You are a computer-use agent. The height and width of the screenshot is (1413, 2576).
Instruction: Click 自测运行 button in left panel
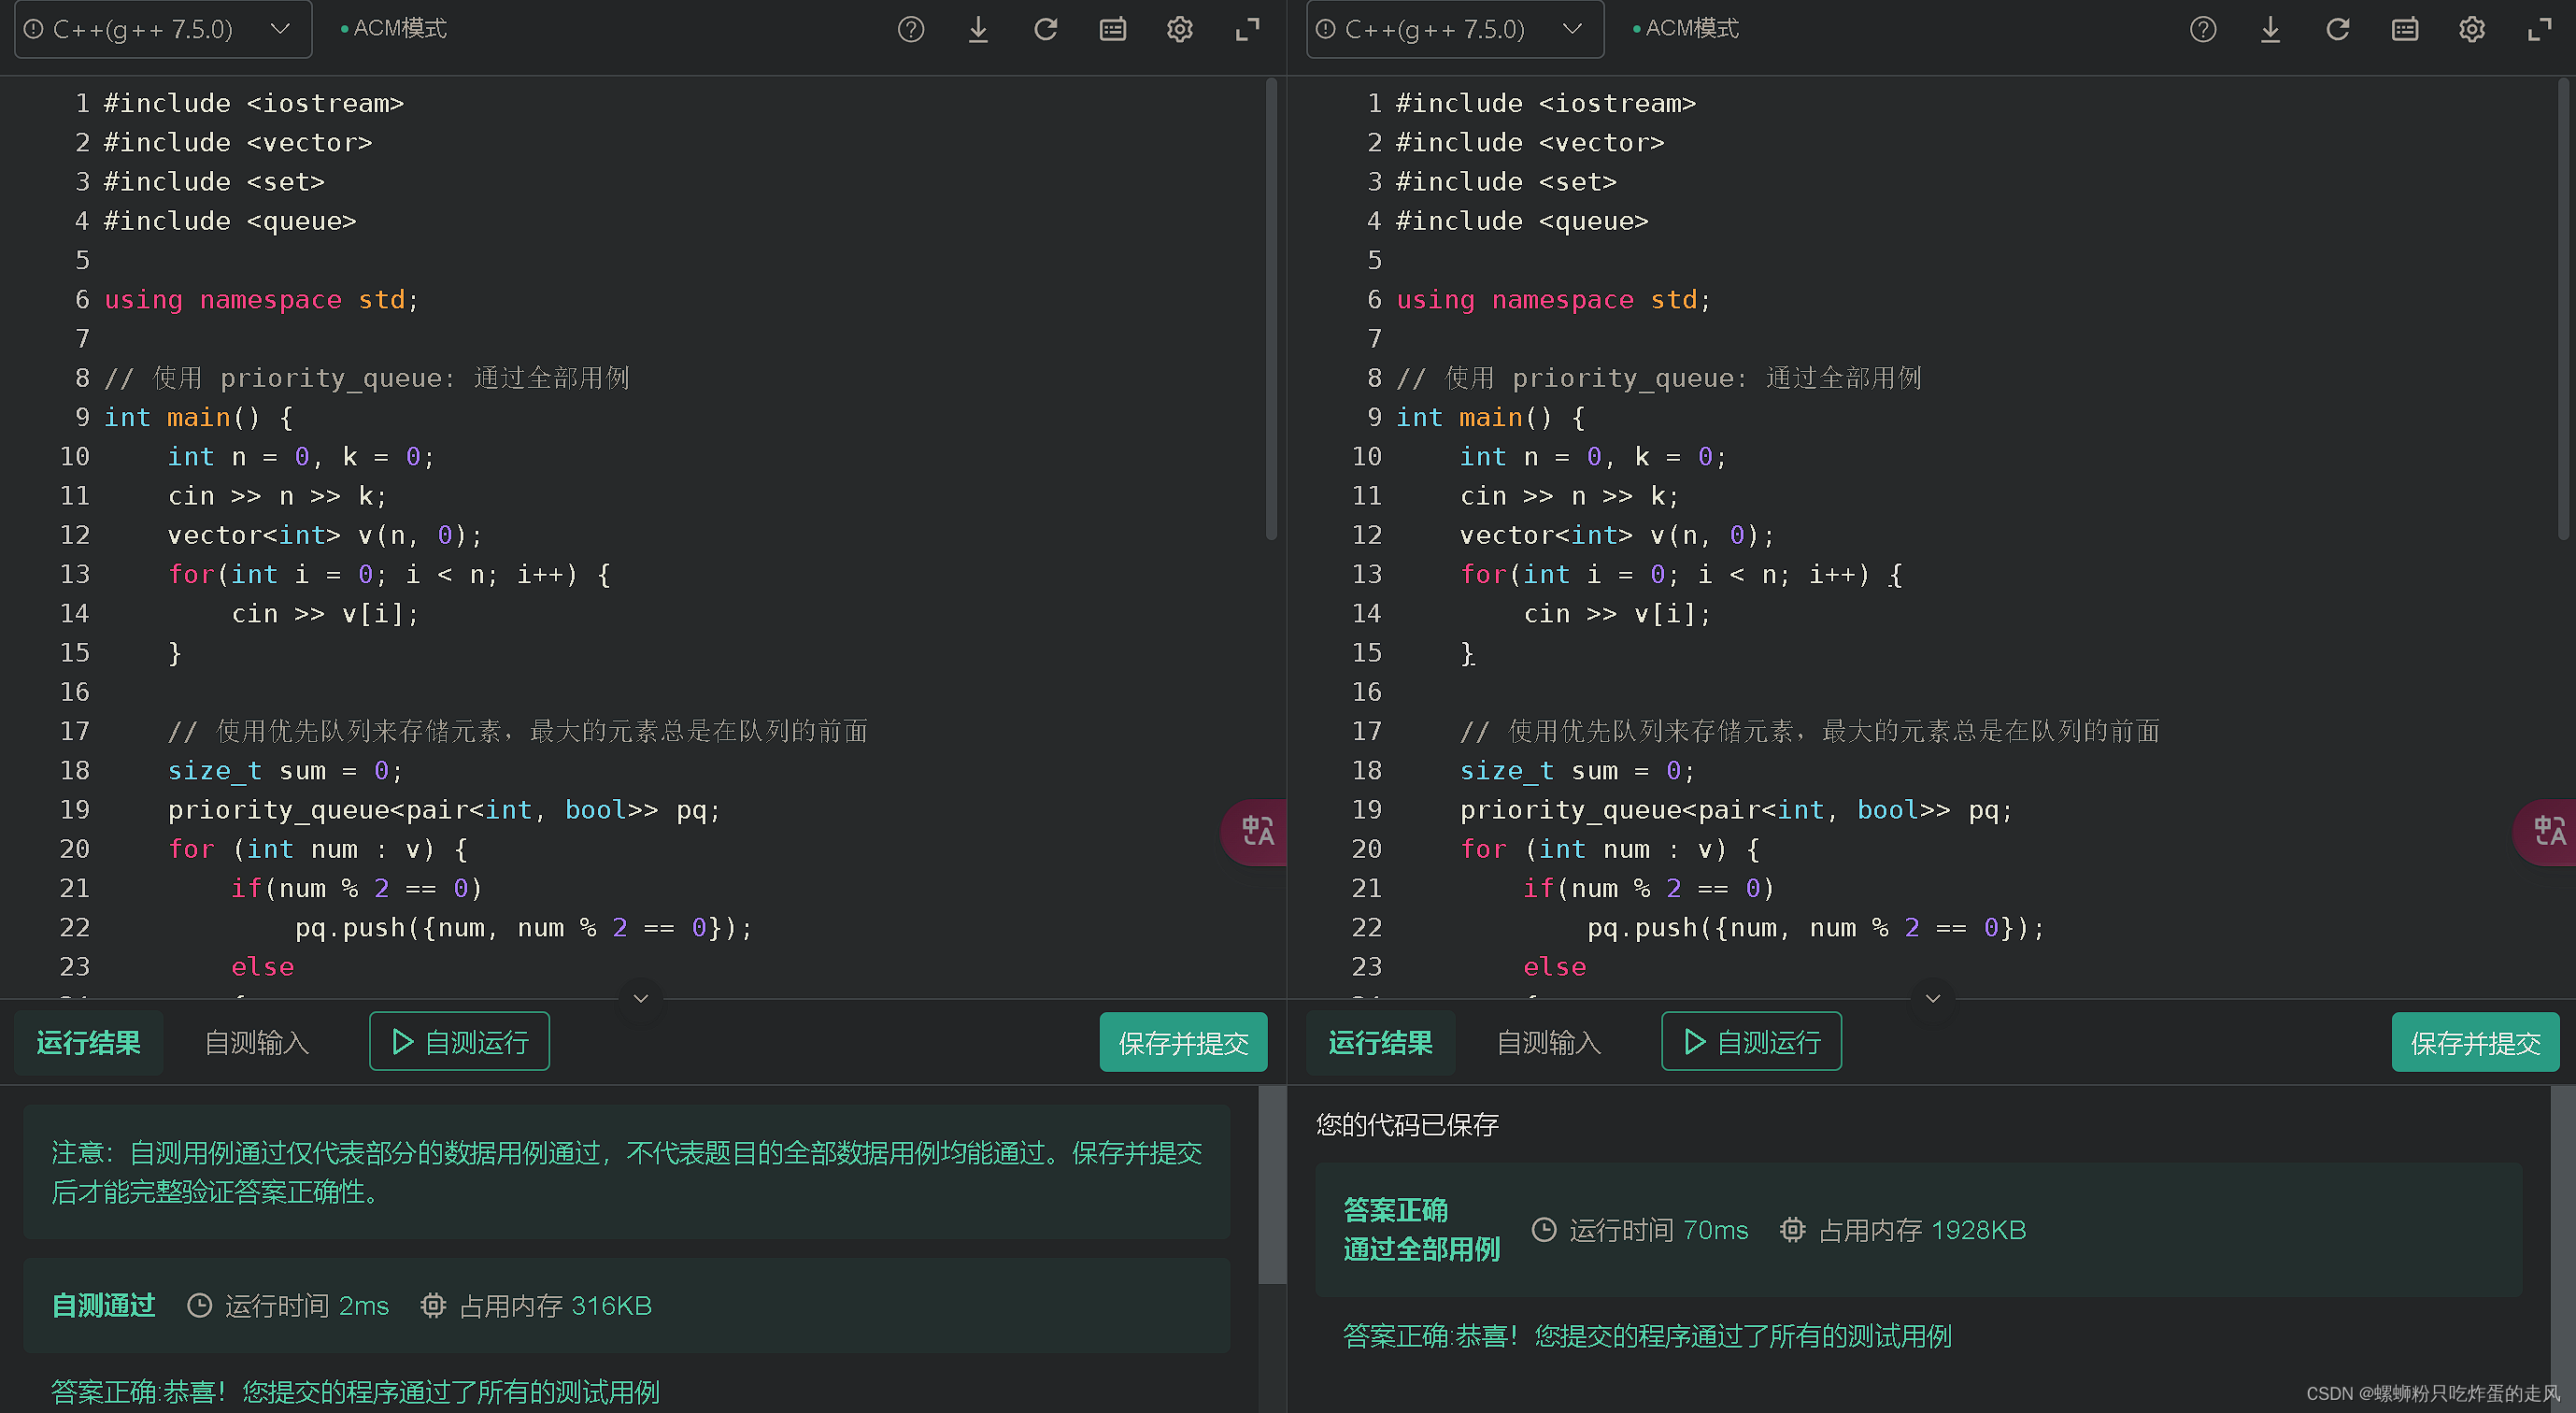[x=459, y=1041]
